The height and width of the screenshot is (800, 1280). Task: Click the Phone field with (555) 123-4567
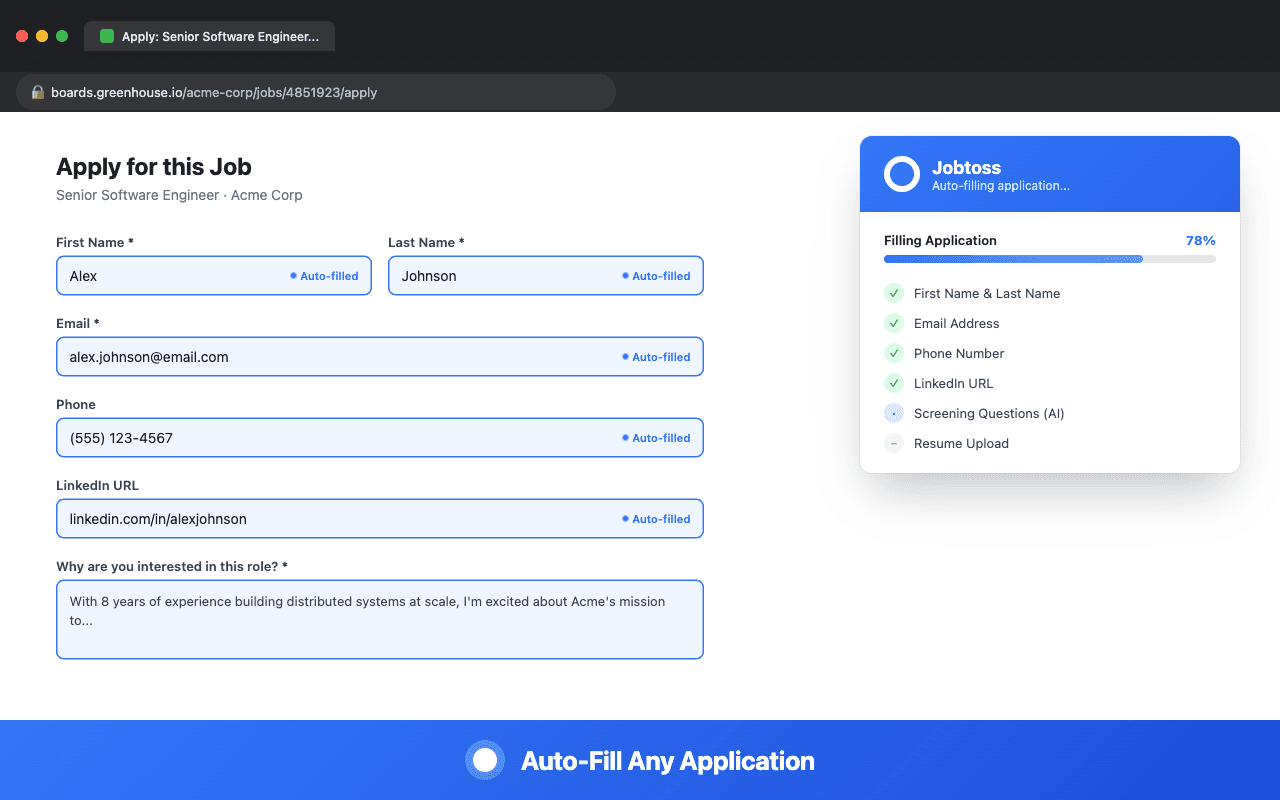pos(380,438)
